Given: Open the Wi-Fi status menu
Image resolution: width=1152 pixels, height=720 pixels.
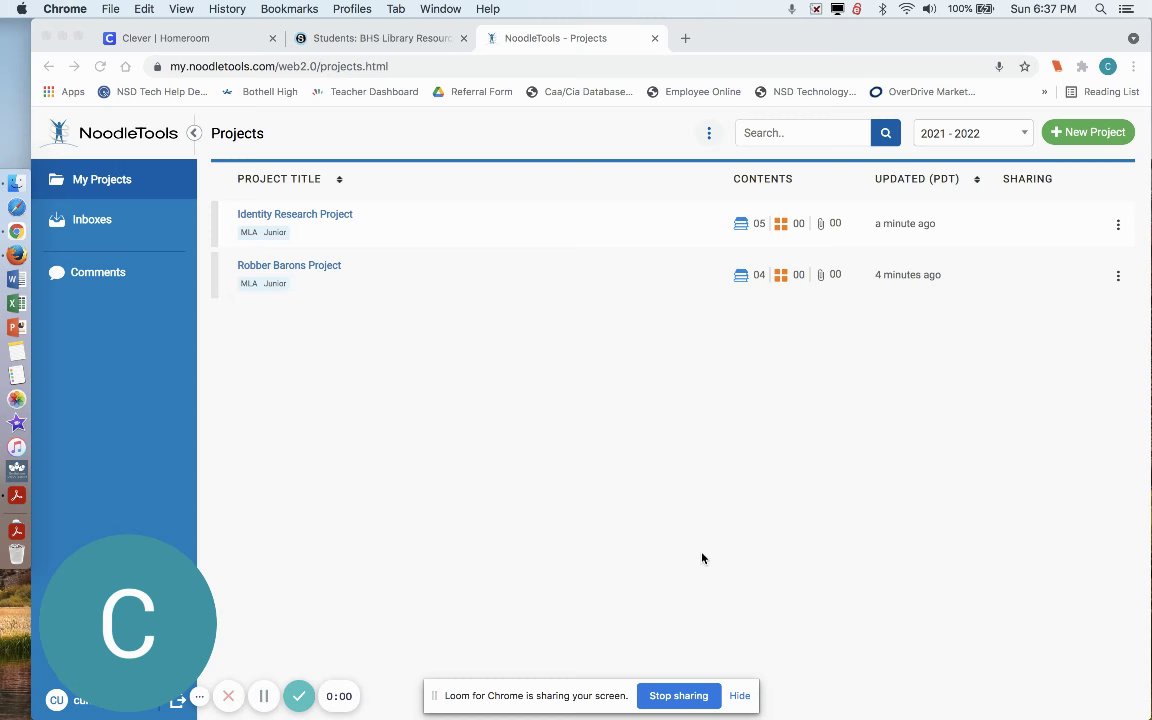Looking at the screenshot, I should click(907, 9).
